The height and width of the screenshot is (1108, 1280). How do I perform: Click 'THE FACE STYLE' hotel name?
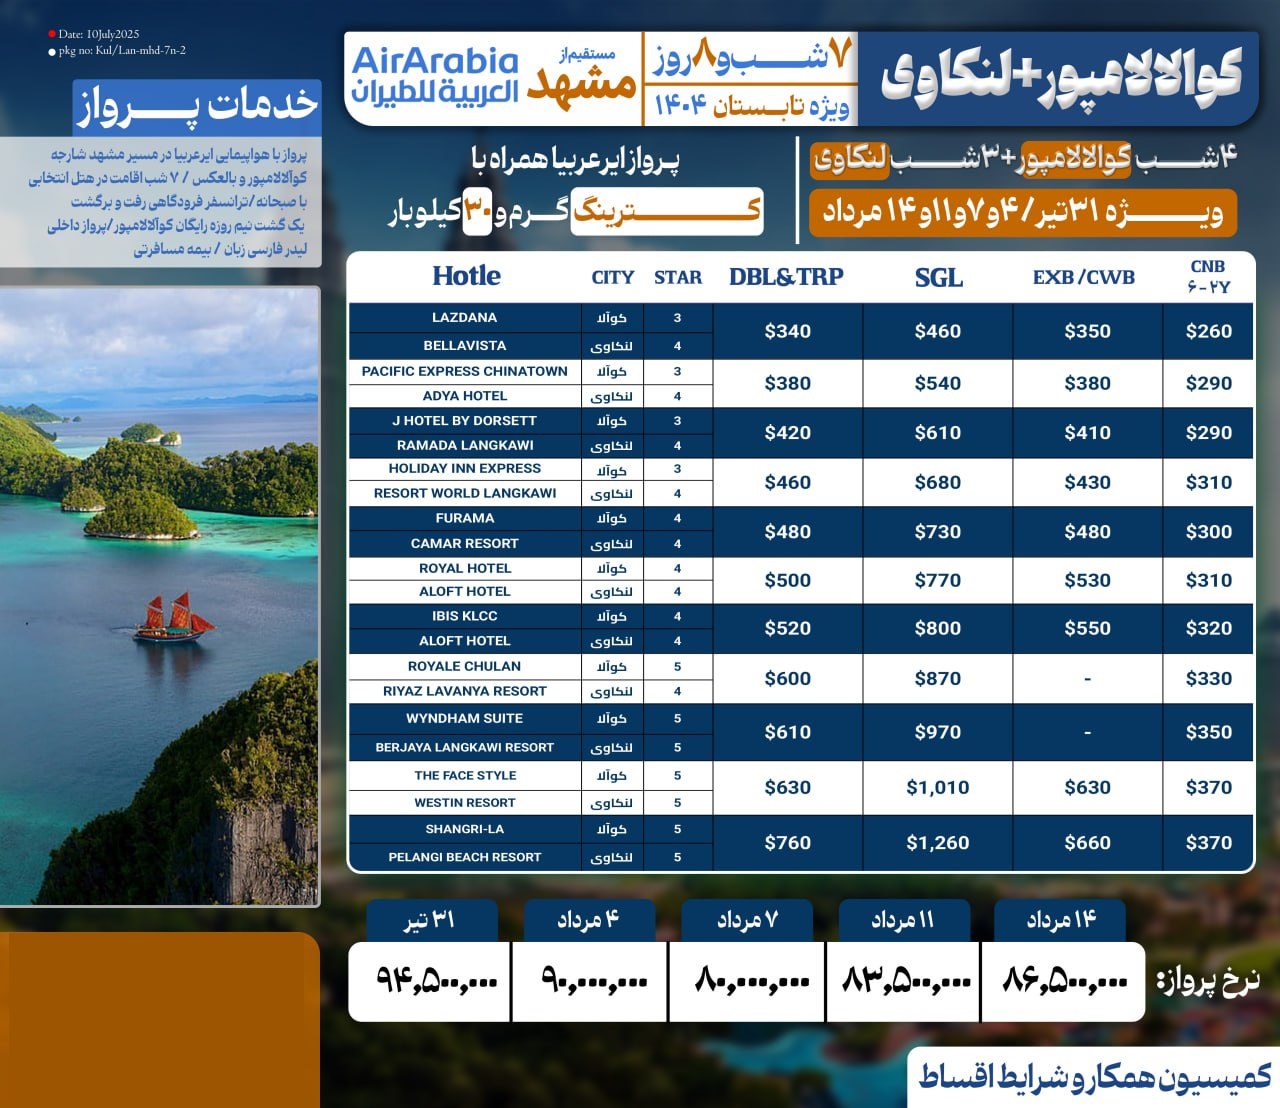(465, 775)
